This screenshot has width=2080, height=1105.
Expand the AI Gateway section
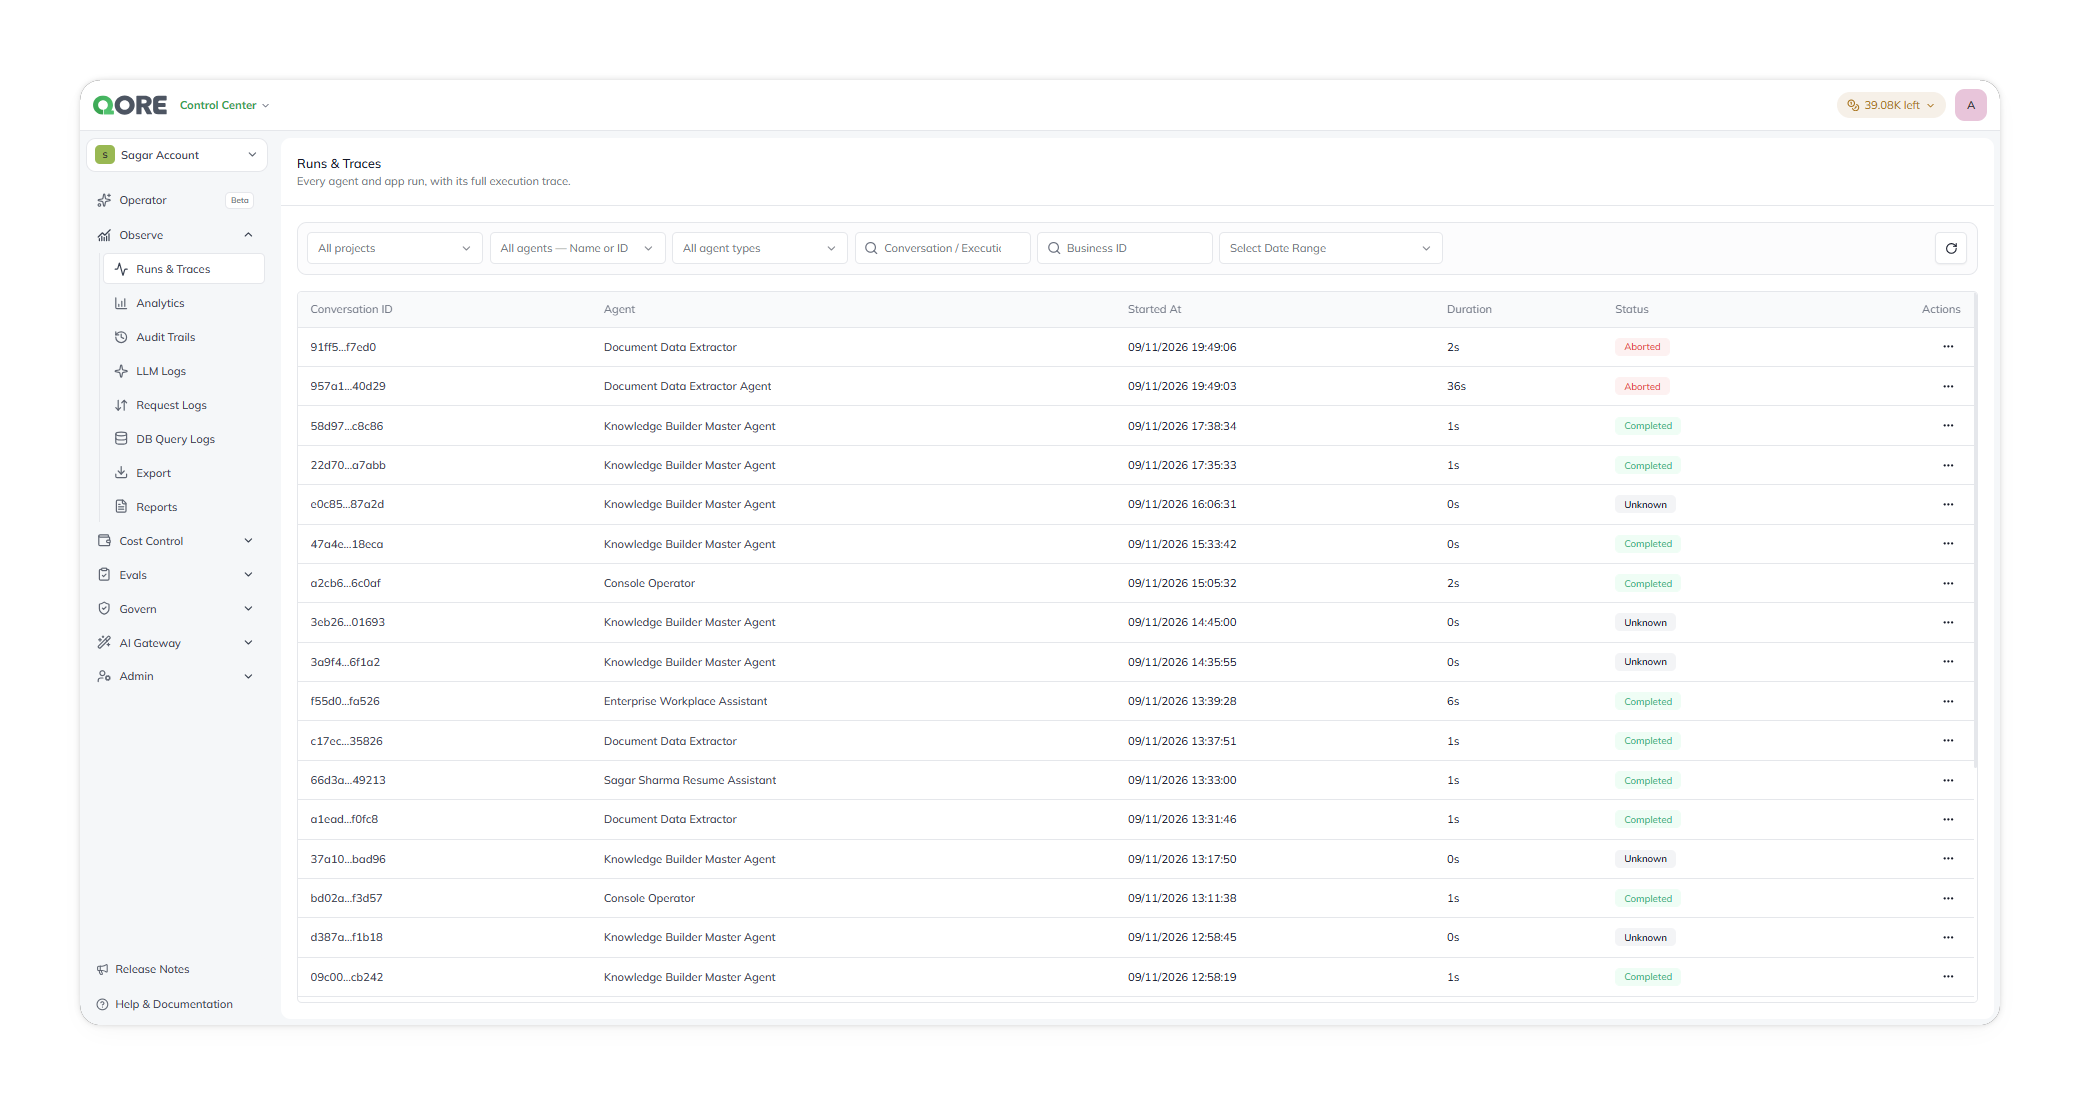[x=248, y=643]
